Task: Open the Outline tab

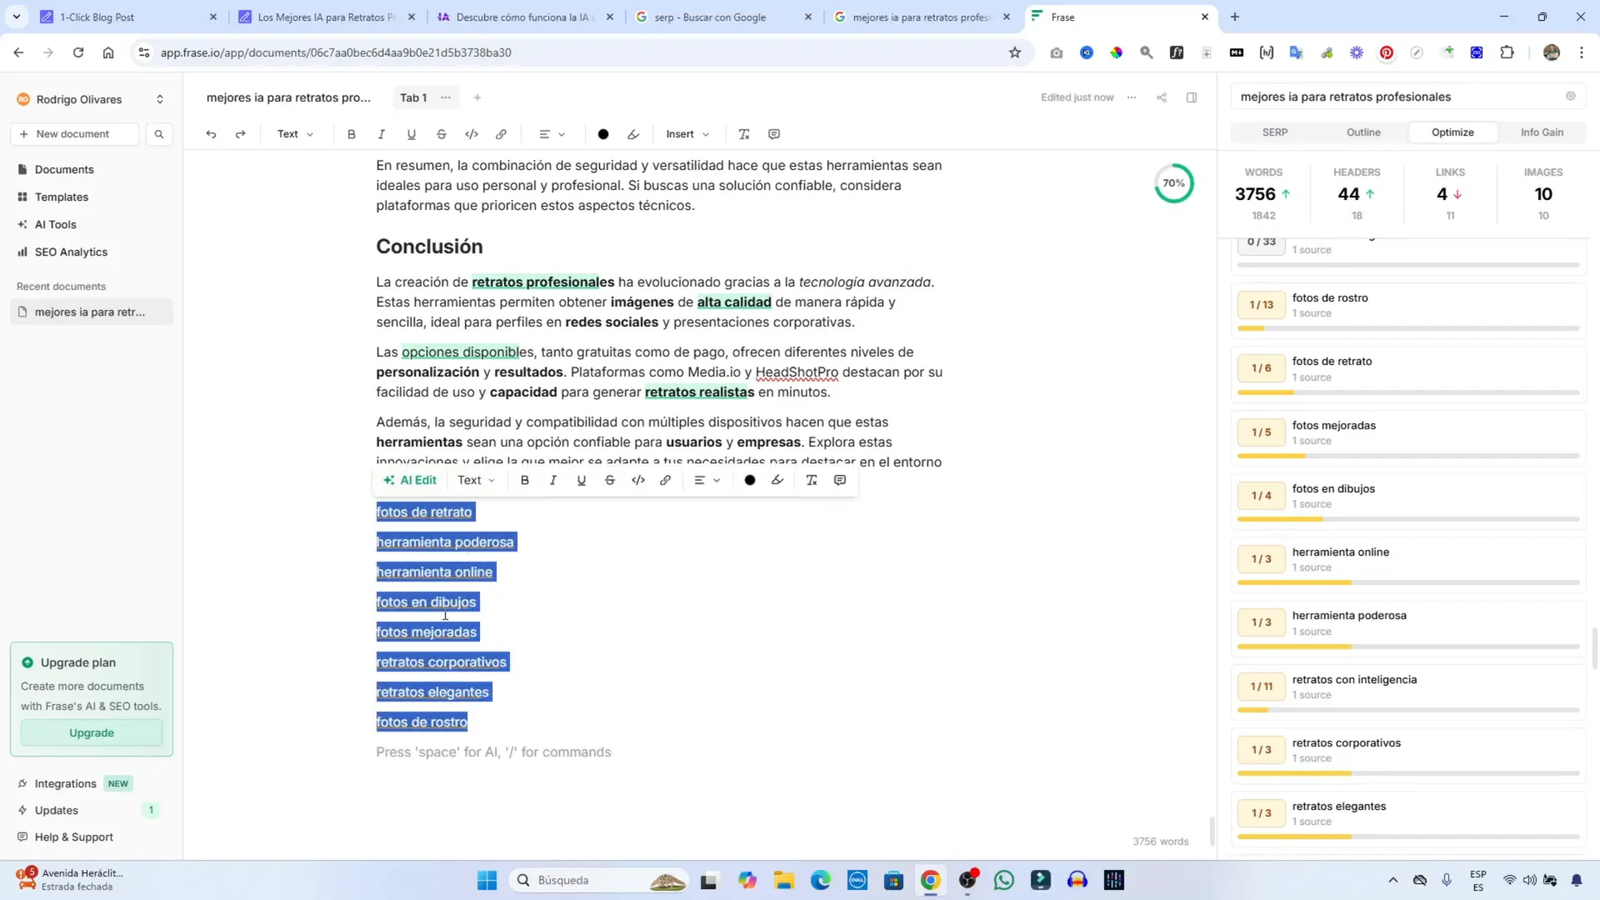Action: (x=1362, y=131)
